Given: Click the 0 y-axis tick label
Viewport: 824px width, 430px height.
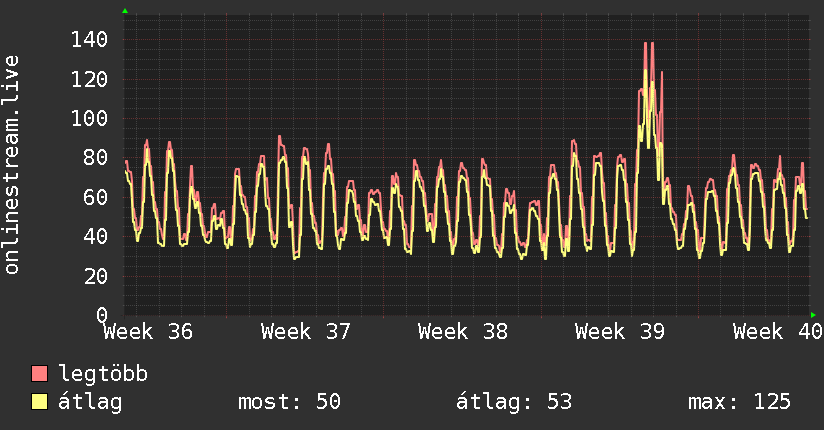Looking at the screenshot, I should [x=102, y=315].
